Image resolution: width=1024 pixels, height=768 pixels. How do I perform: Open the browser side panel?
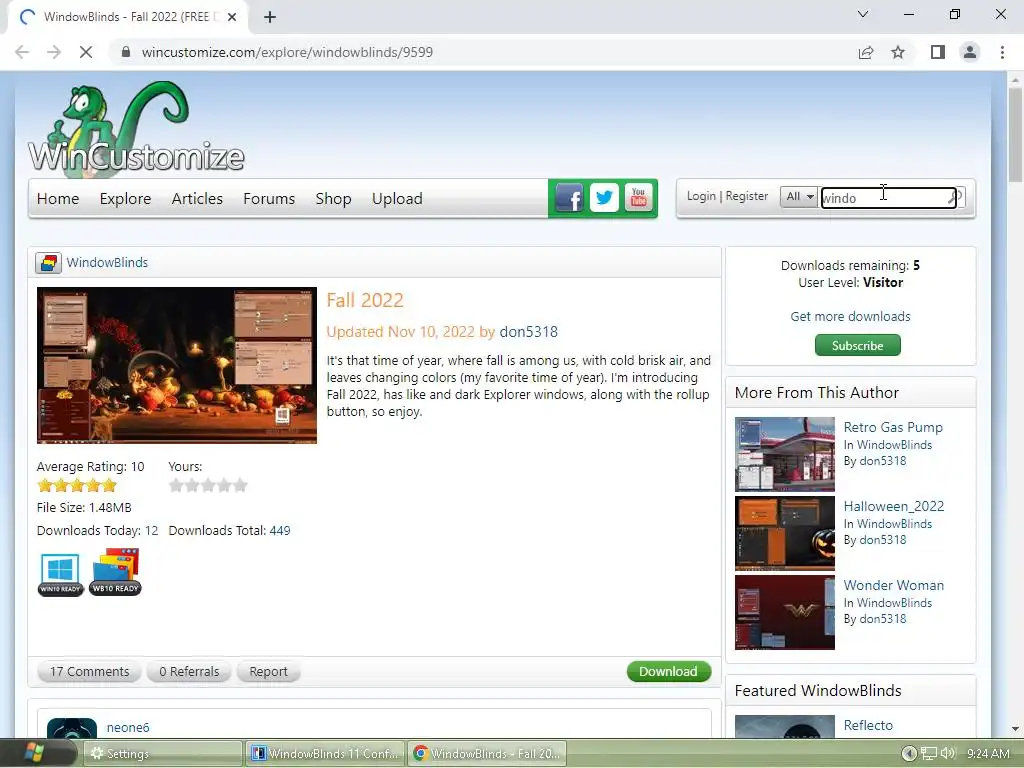tap(938, 52)
